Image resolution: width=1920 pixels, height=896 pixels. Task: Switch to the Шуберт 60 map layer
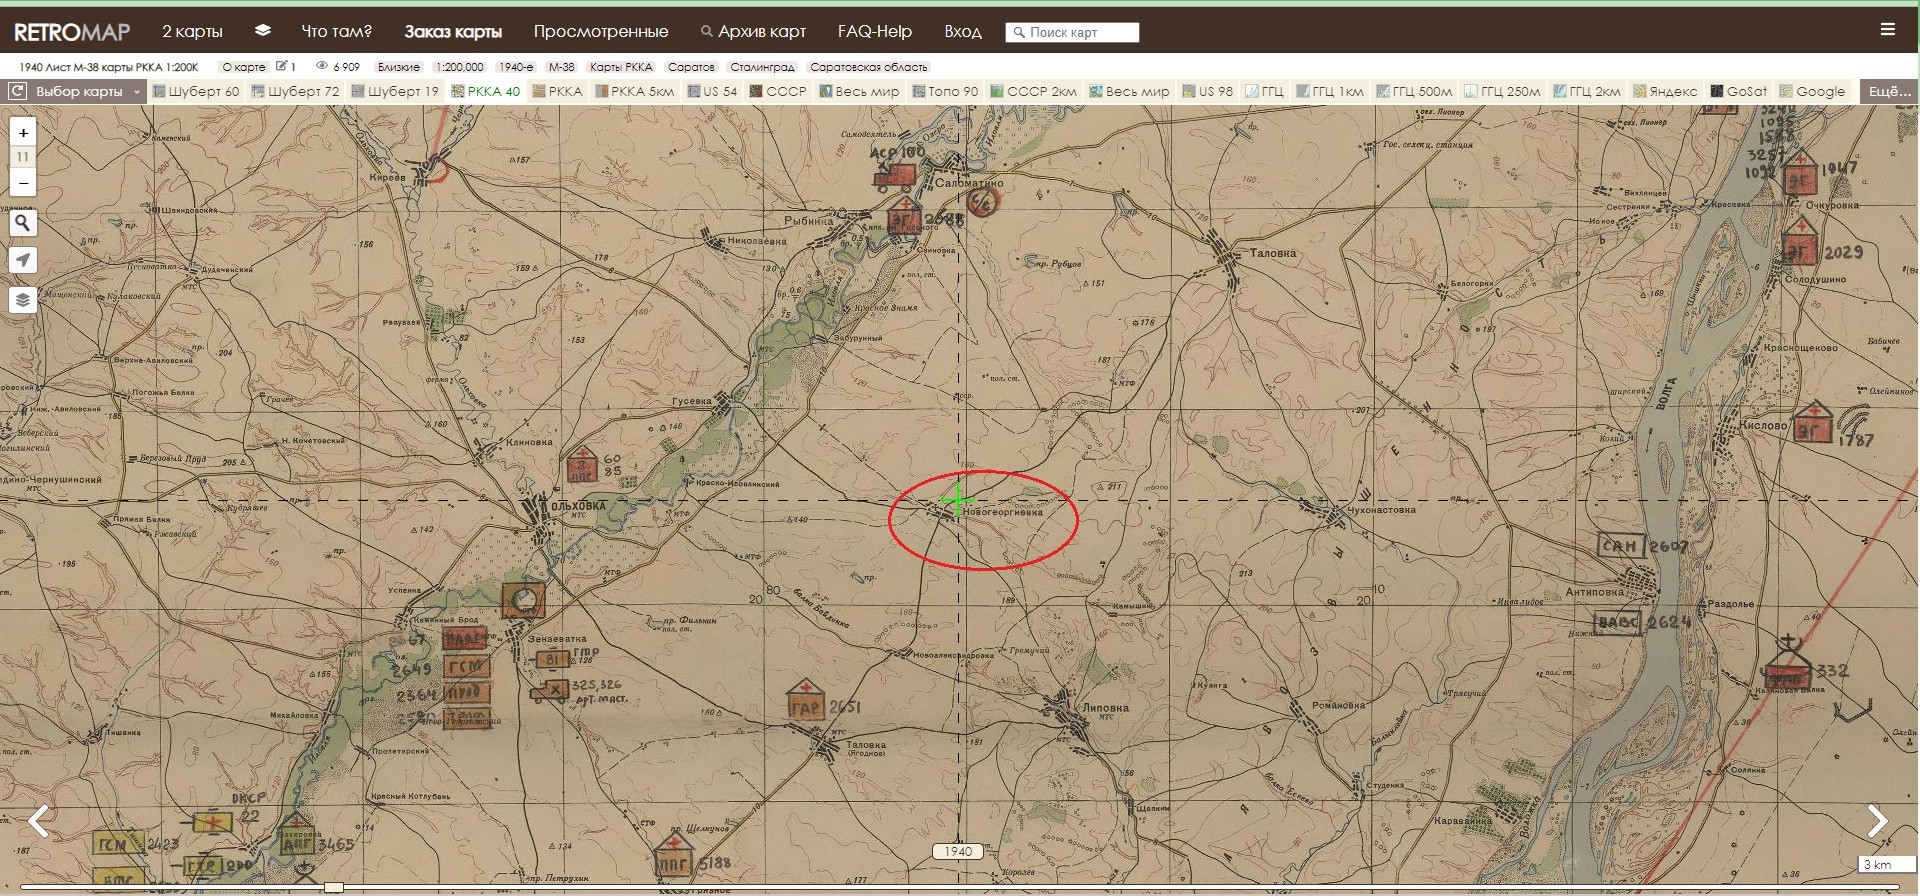(x=196, y=91)
